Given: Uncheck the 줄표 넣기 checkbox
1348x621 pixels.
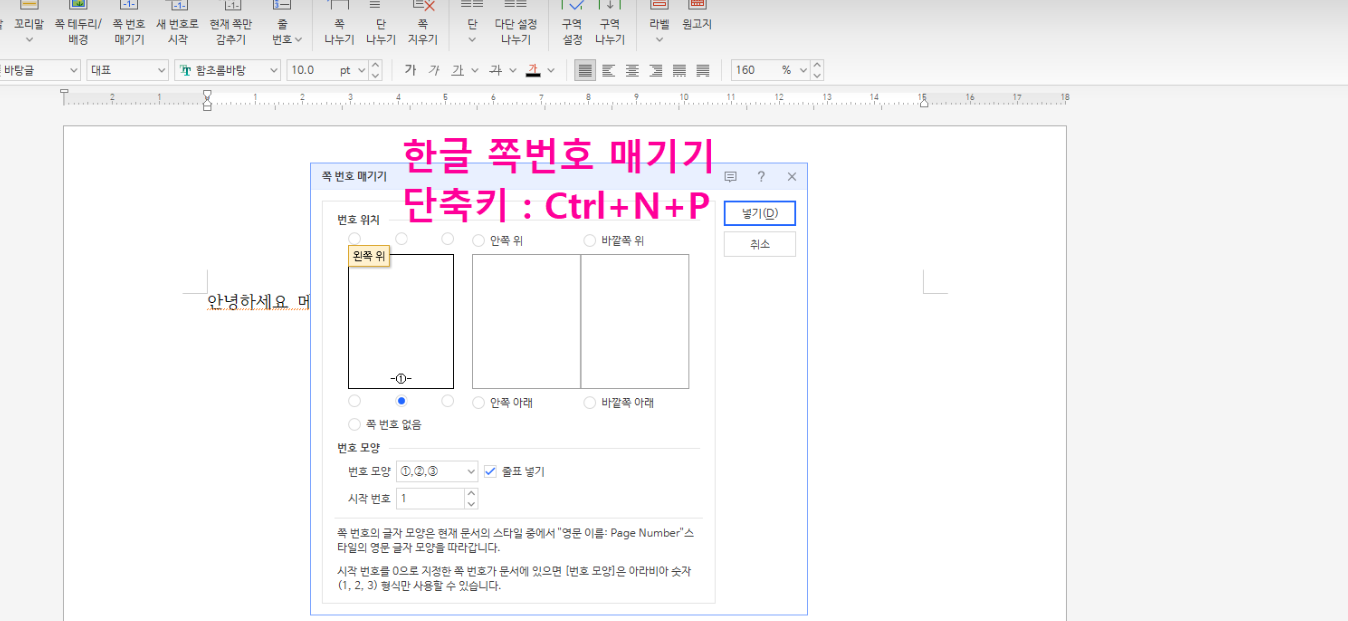Looking at the screenshot, I should click(490, 472).
